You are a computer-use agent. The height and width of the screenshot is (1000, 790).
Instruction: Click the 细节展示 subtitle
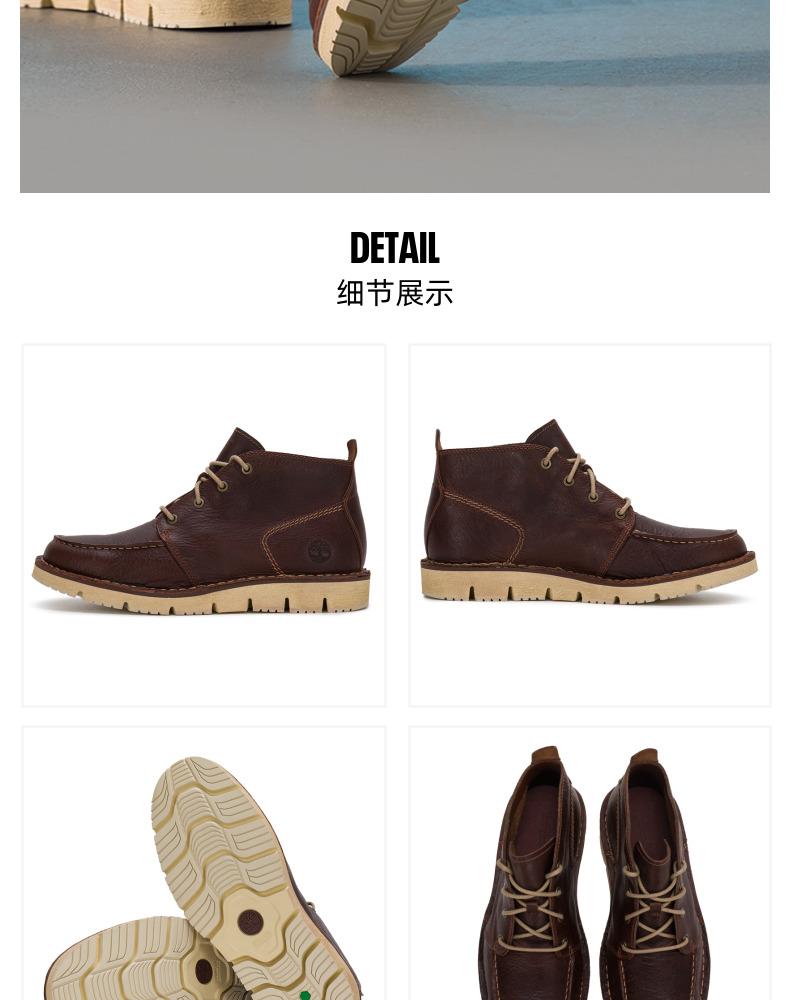[395, 293]
